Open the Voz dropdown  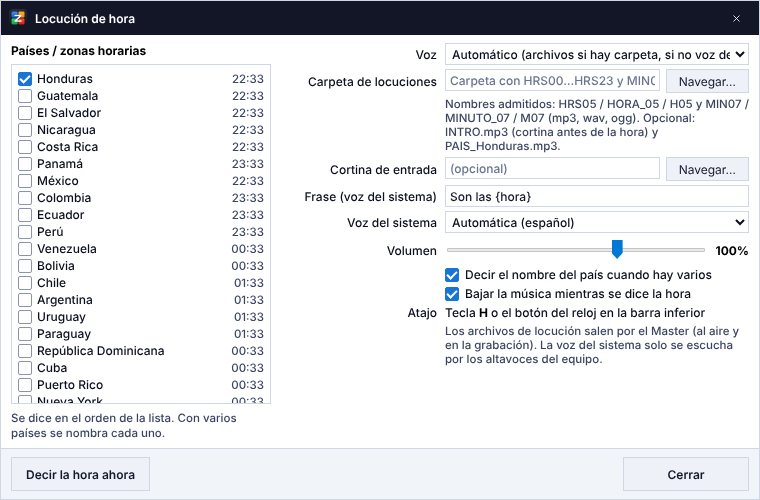[597, 55]
